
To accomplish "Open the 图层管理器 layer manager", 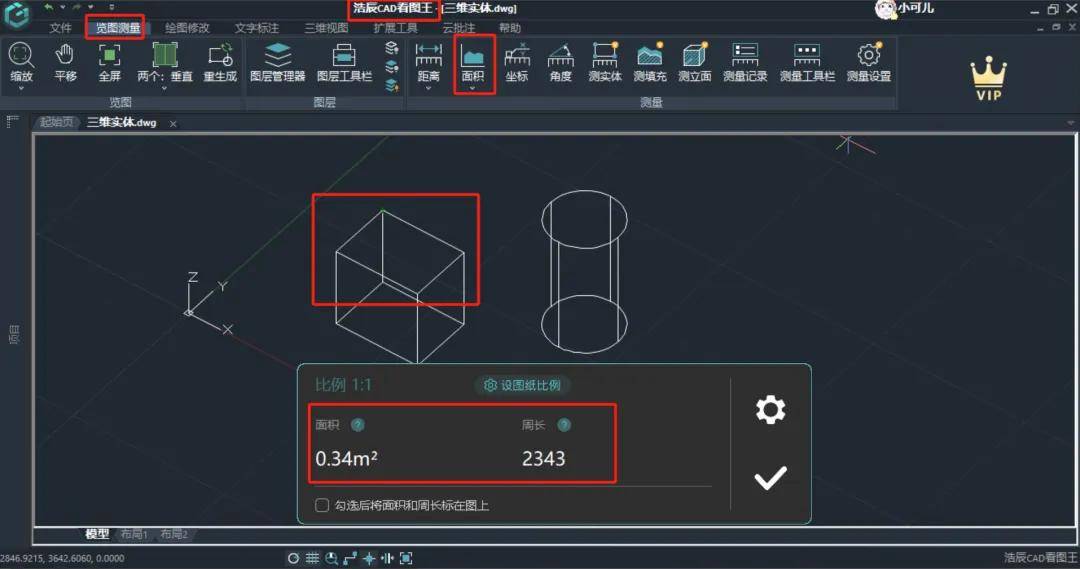I will point(278,62).
